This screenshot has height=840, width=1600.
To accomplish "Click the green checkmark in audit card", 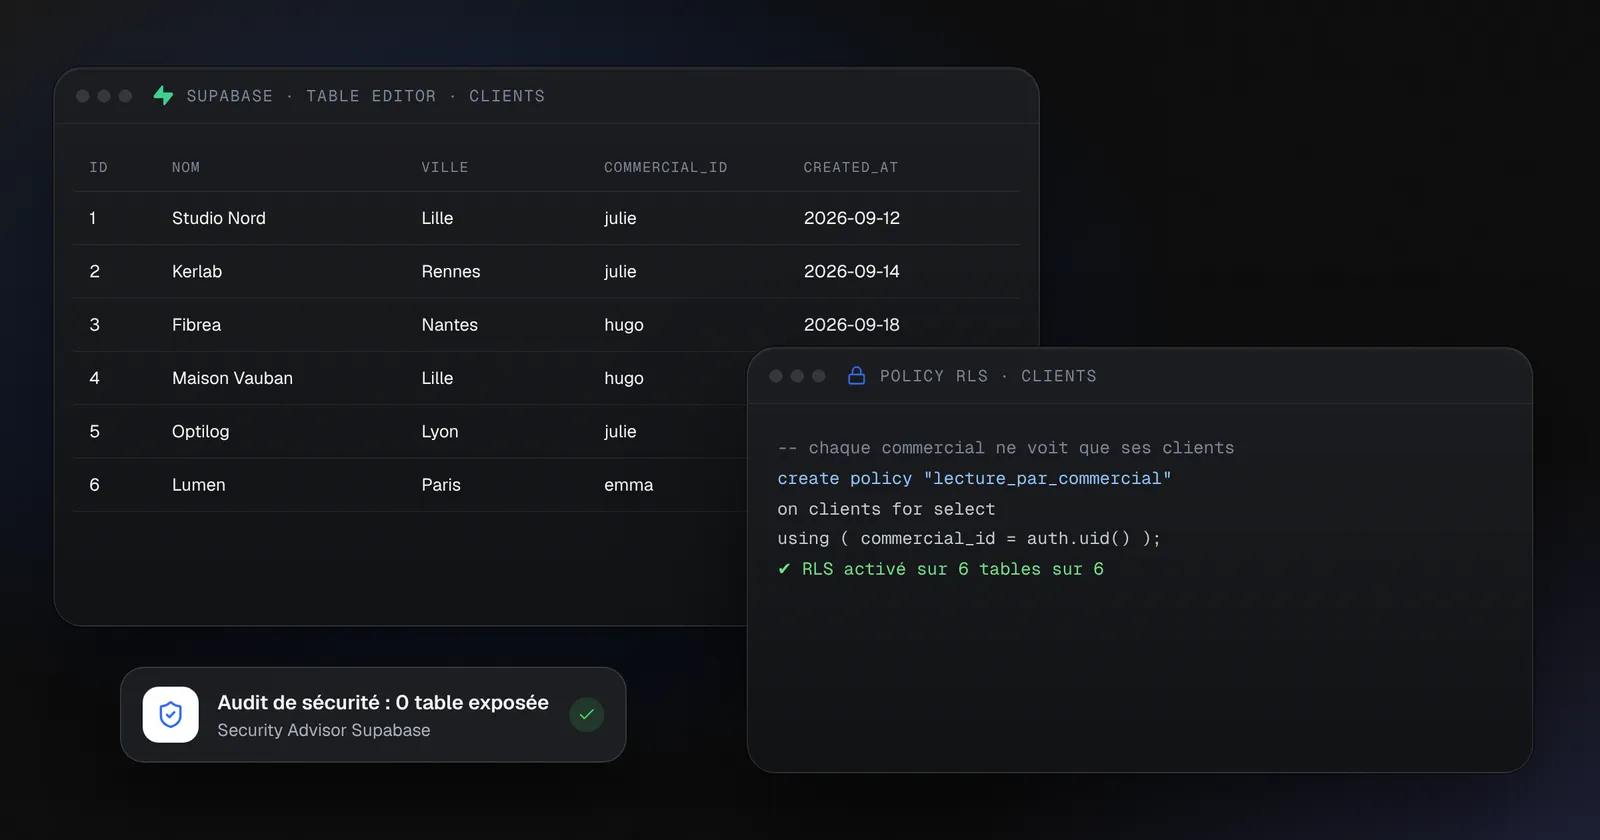I will point(587,715).
